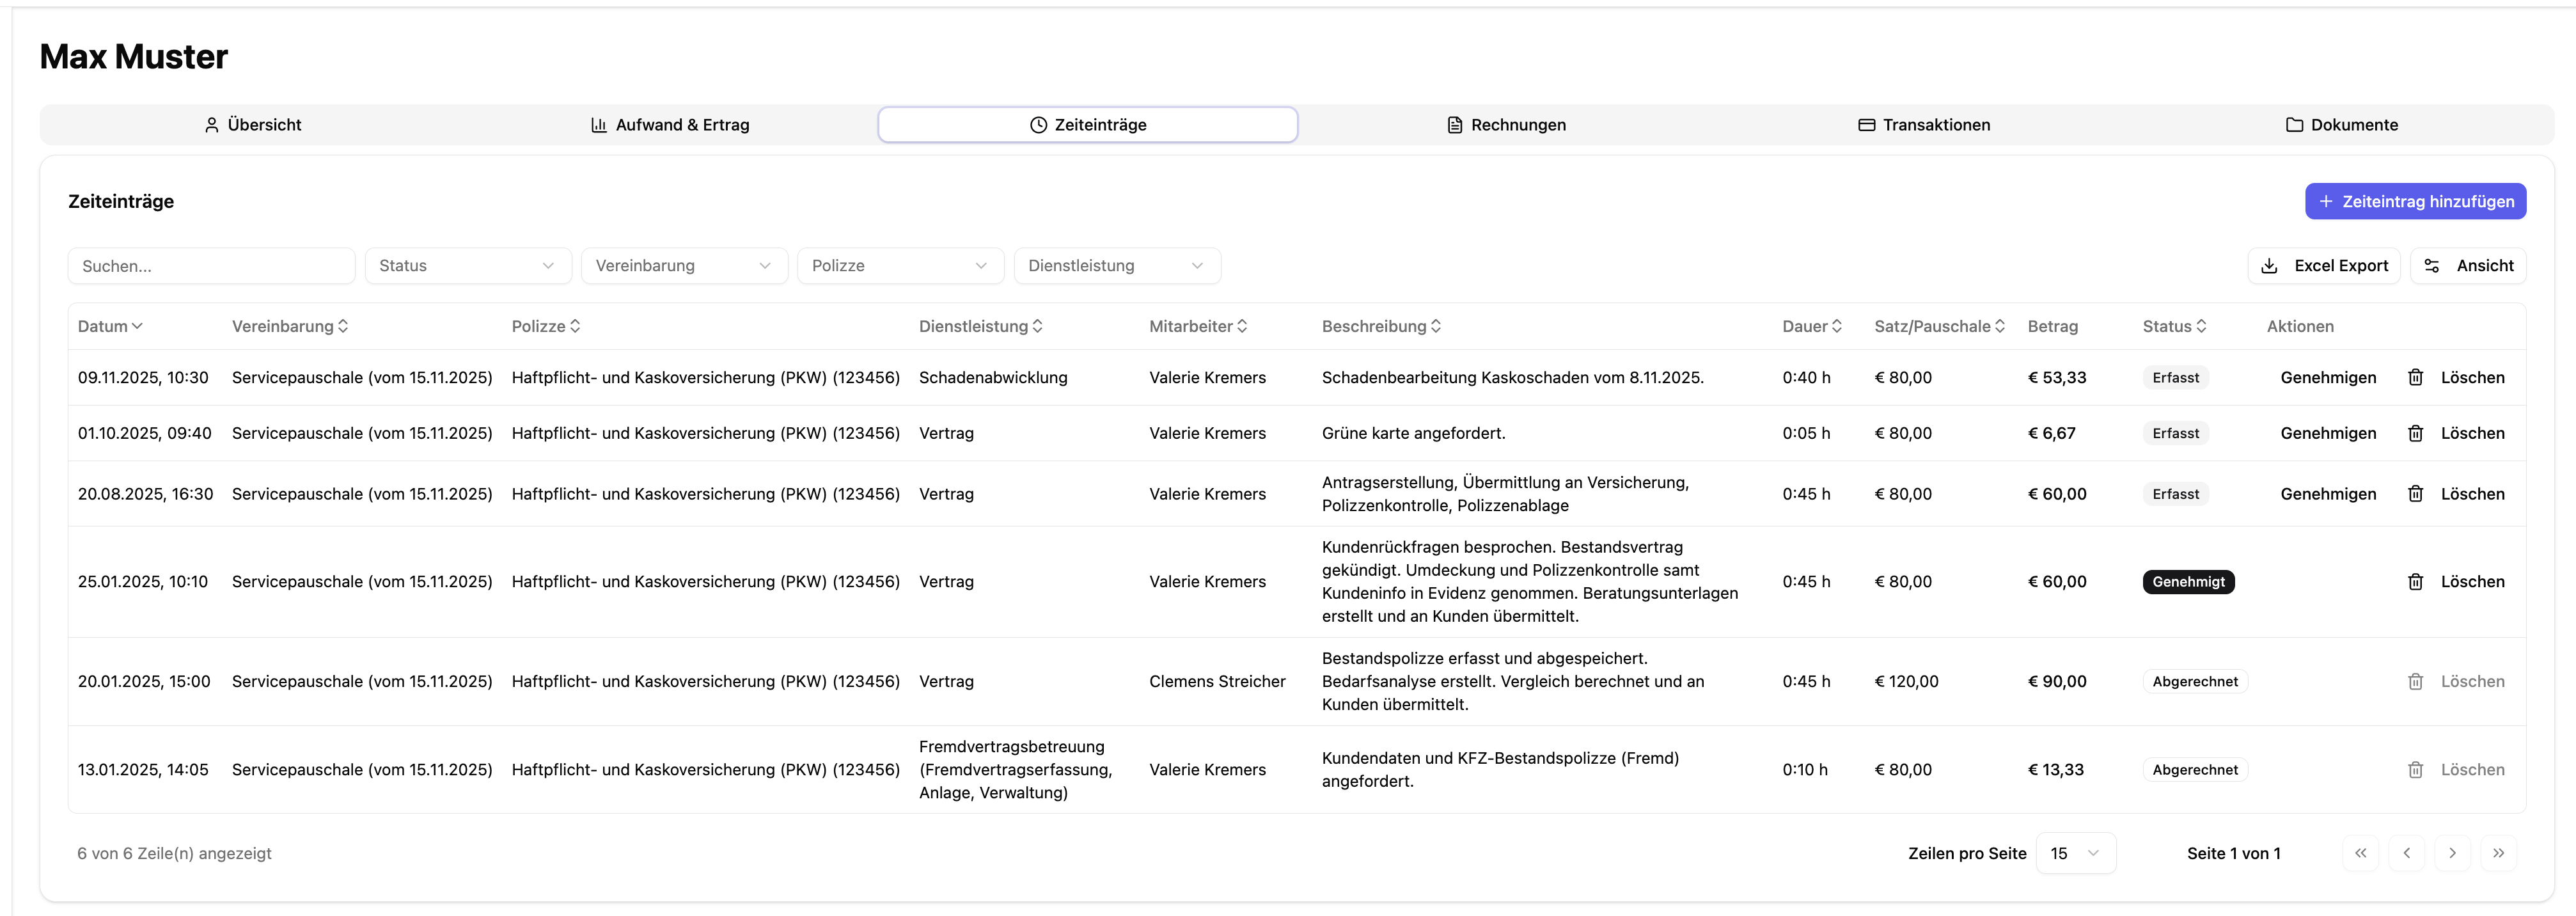Click trash icon for 25.01.2025 entry

2415,582
